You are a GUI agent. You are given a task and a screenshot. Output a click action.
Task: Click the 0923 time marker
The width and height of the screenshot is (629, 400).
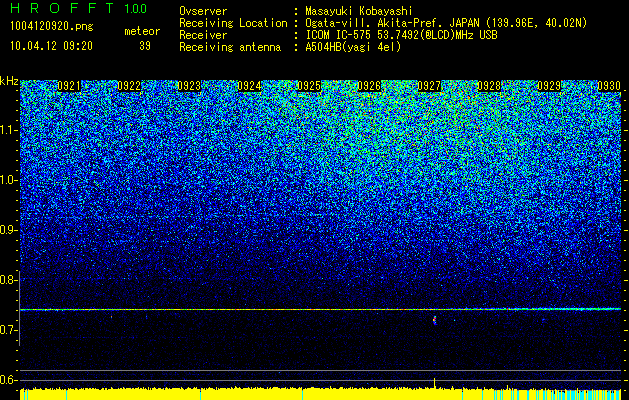(189, 86)
